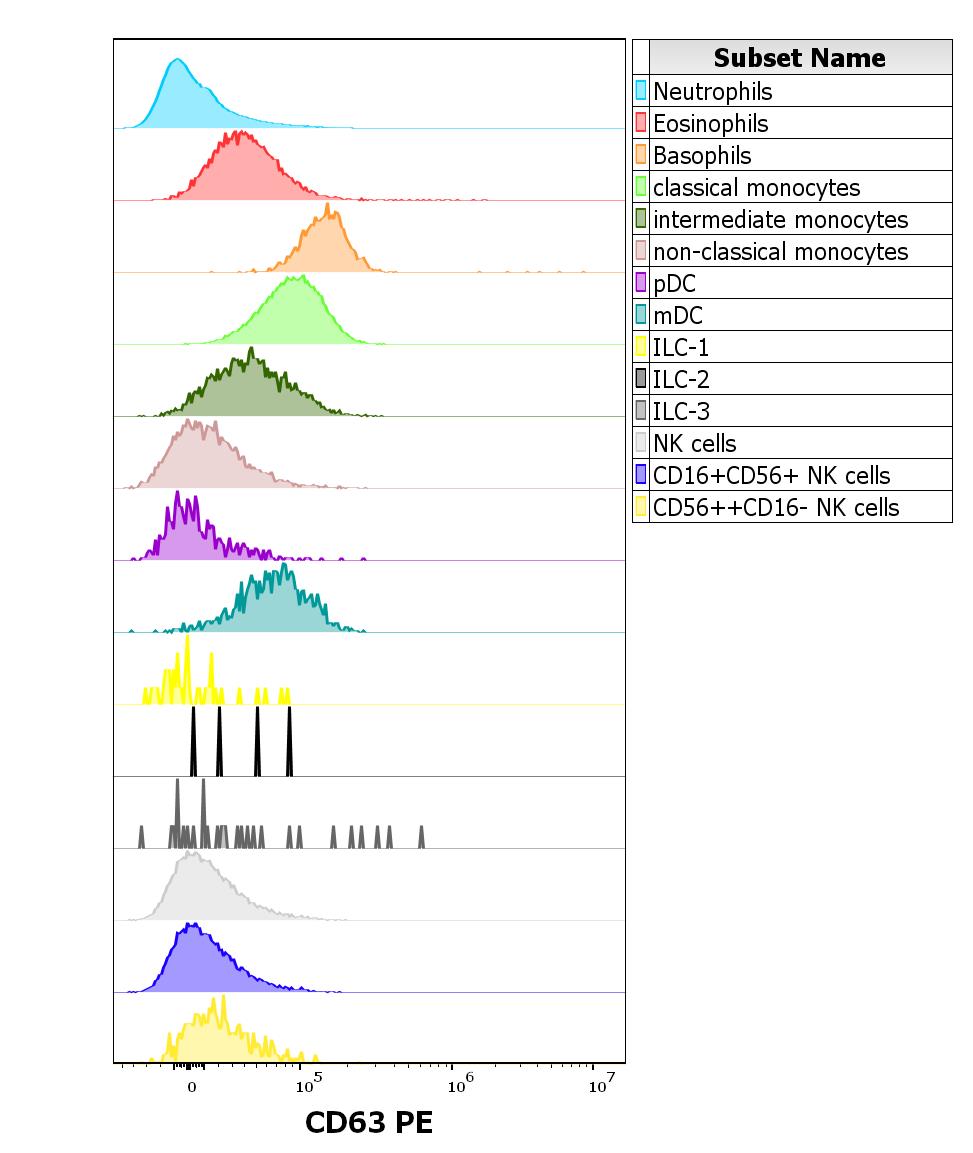The height and width of the screenshot is (1153, 973).
Task: Click the leftmost black ILC-2 spike
Action: point(193,741)
